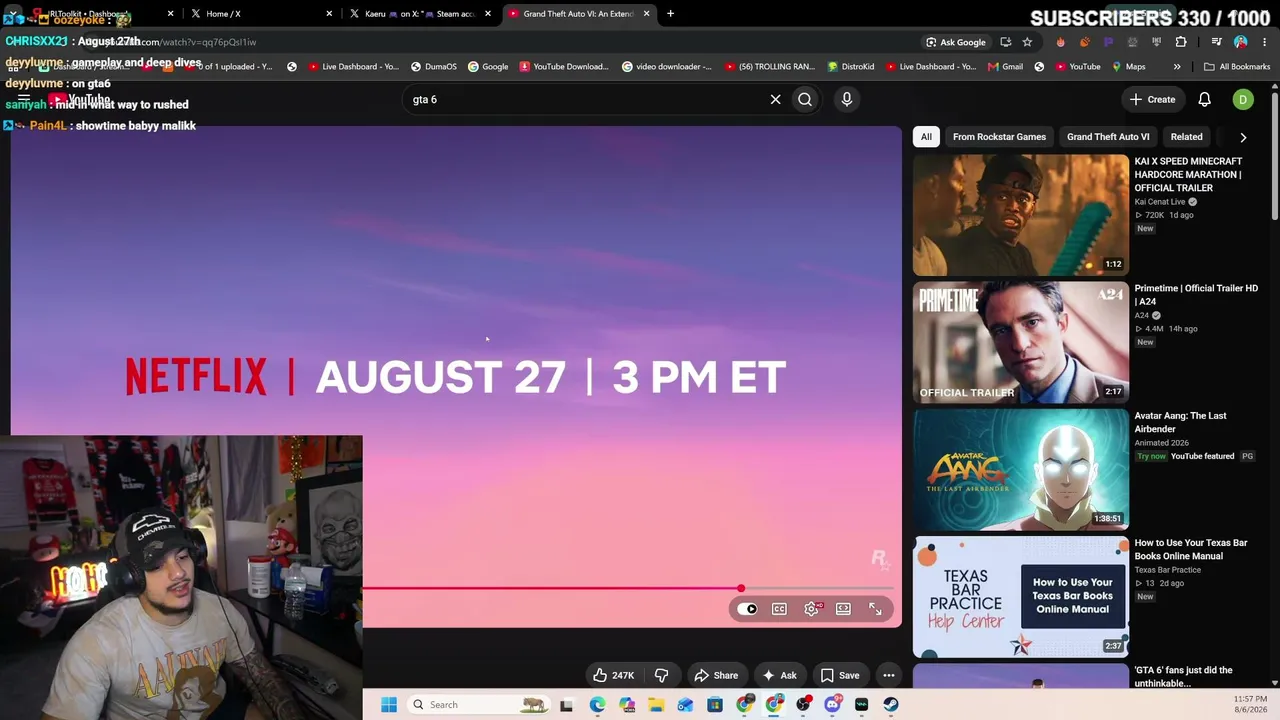Seek using the video progress bar handle
The image size is (1280, 720).
tap(741, 588)
